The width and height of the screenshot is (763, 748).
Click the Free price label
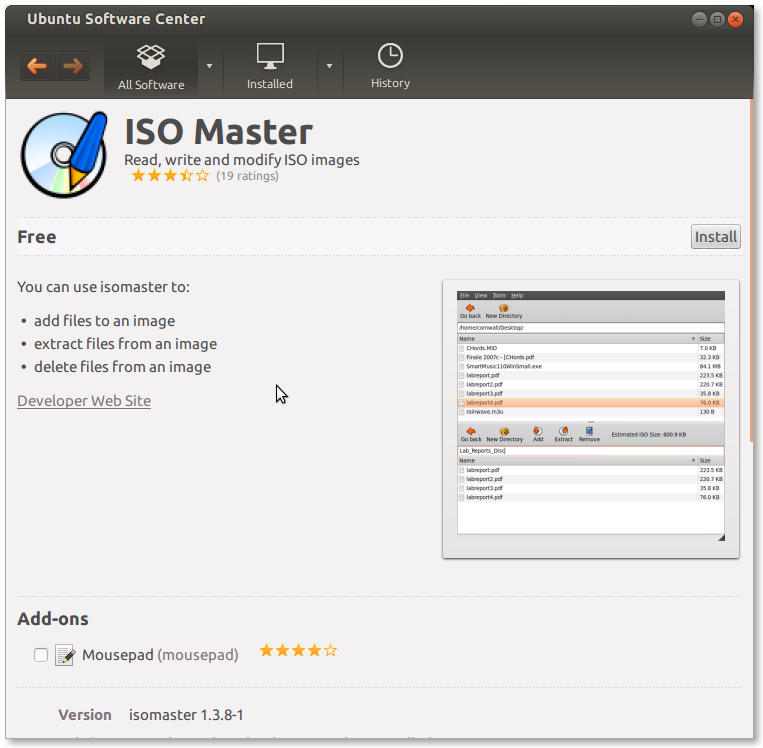37,237
